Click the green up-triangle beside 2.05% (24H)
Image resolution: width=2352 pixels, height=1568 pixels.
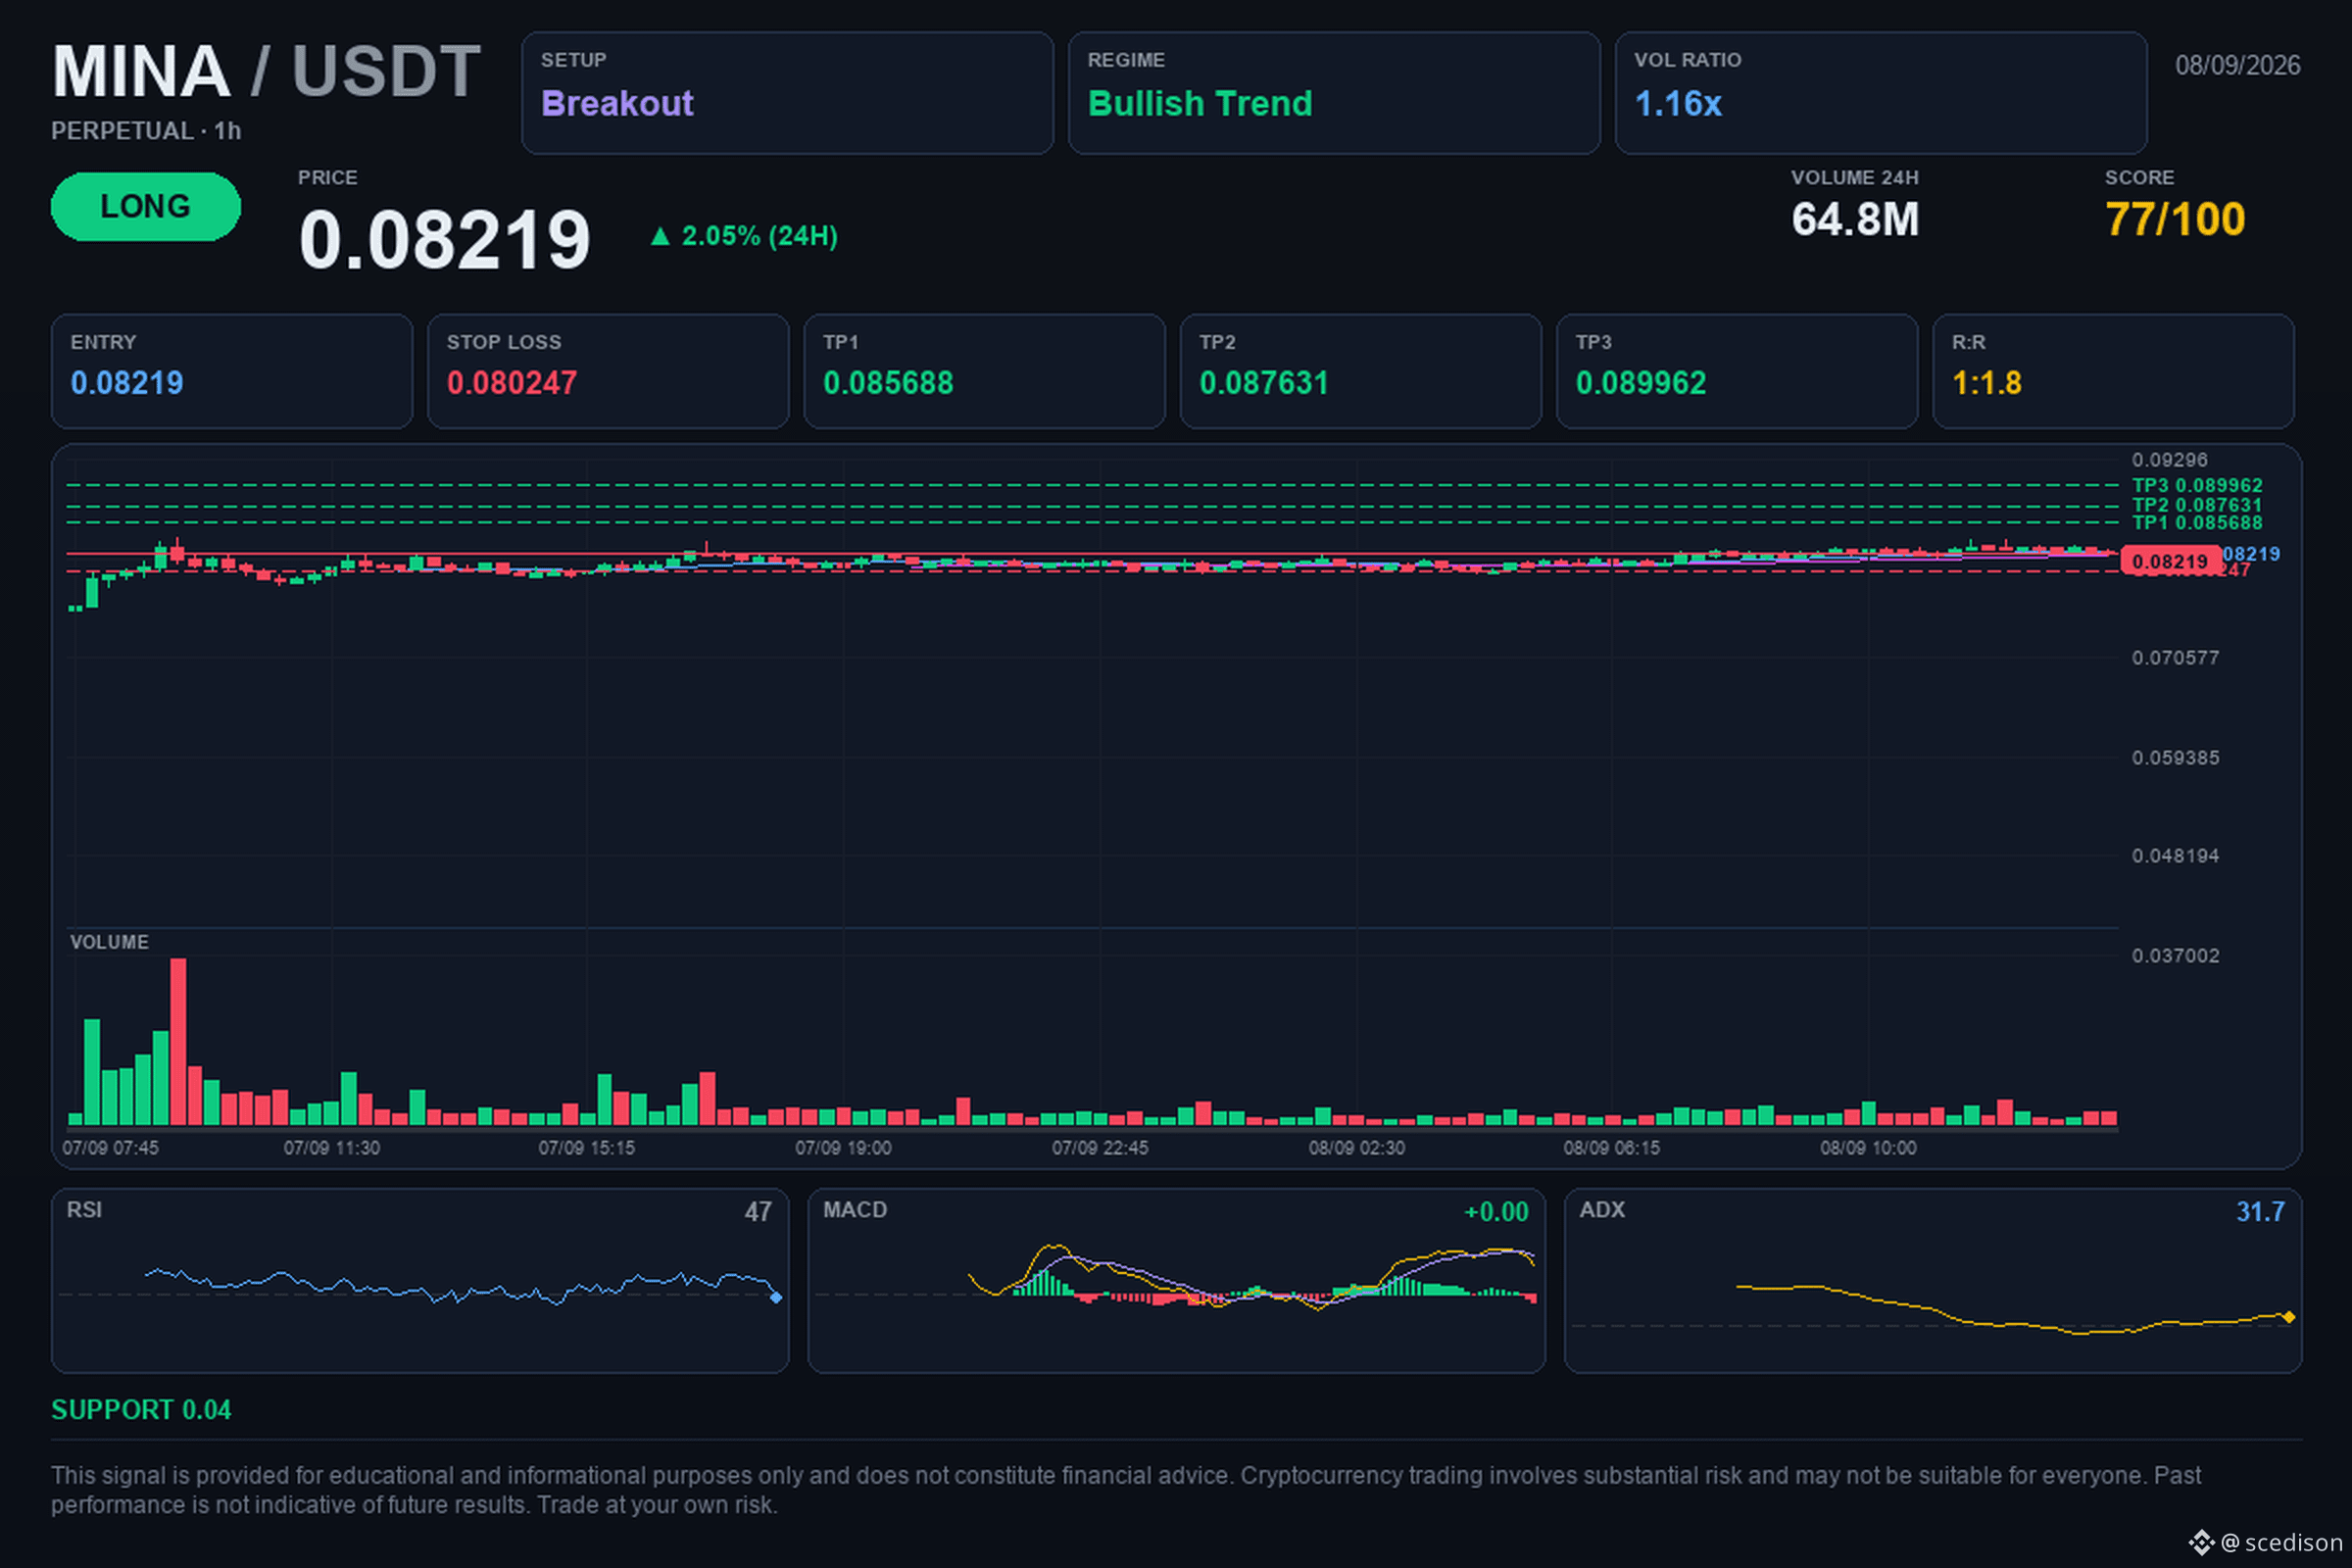point(660,236)
